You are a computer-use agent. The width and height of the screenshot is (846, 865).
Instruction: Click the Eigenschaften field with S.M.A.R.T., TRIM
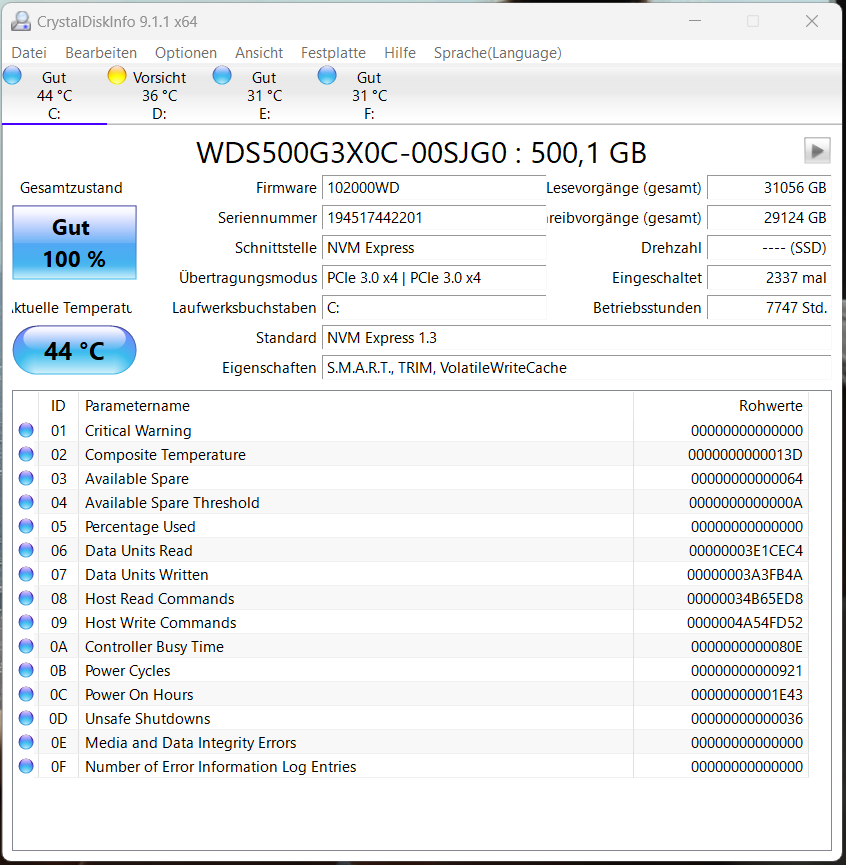click(x=577, y=367)
